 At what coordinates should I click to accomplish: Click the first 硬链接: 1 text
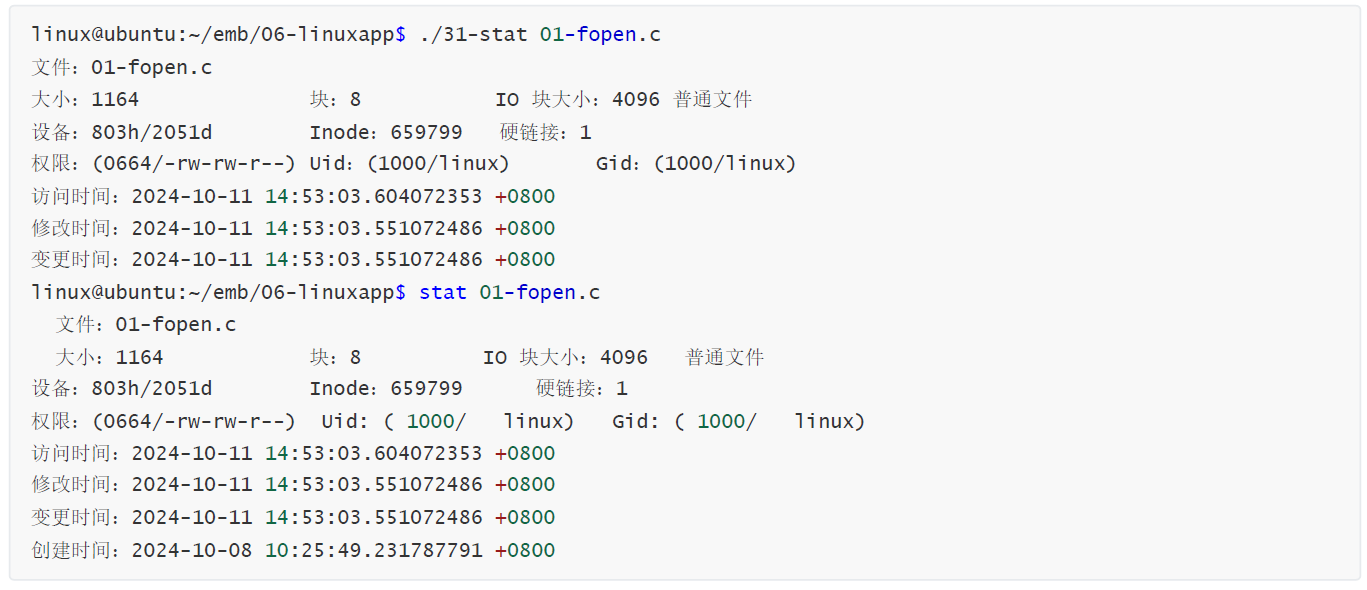[546, 132]
